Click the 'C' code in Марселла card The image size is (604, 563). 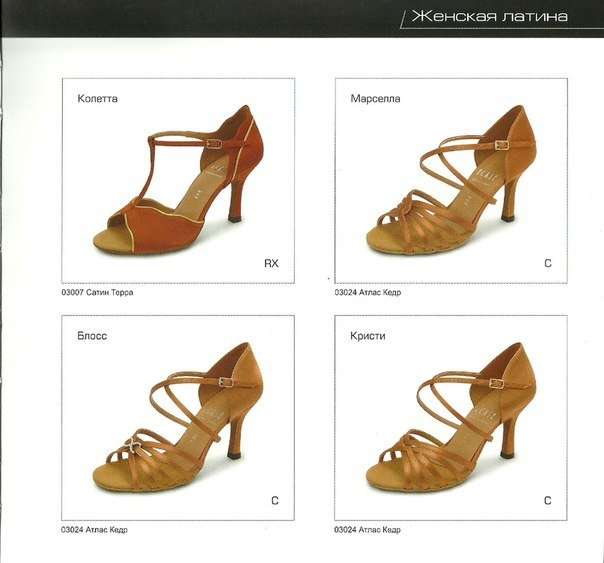(548, 263)
